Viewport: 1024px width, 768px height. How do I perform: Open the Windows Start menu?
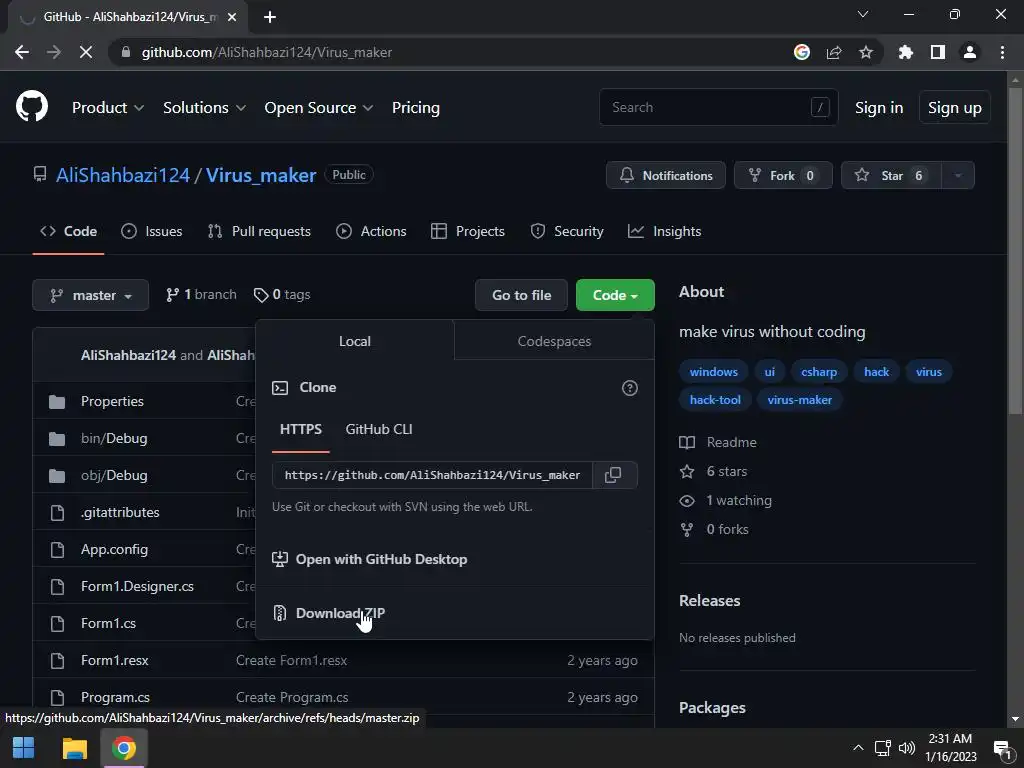[x=24, y=748]
